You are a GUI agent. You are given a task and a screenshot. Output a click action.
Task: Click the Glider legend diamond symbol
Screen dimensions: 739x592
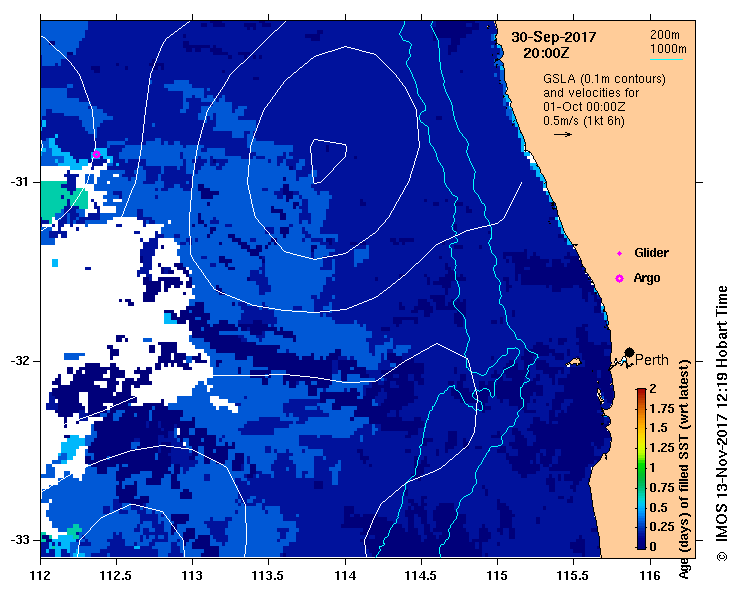click(619, 254)
